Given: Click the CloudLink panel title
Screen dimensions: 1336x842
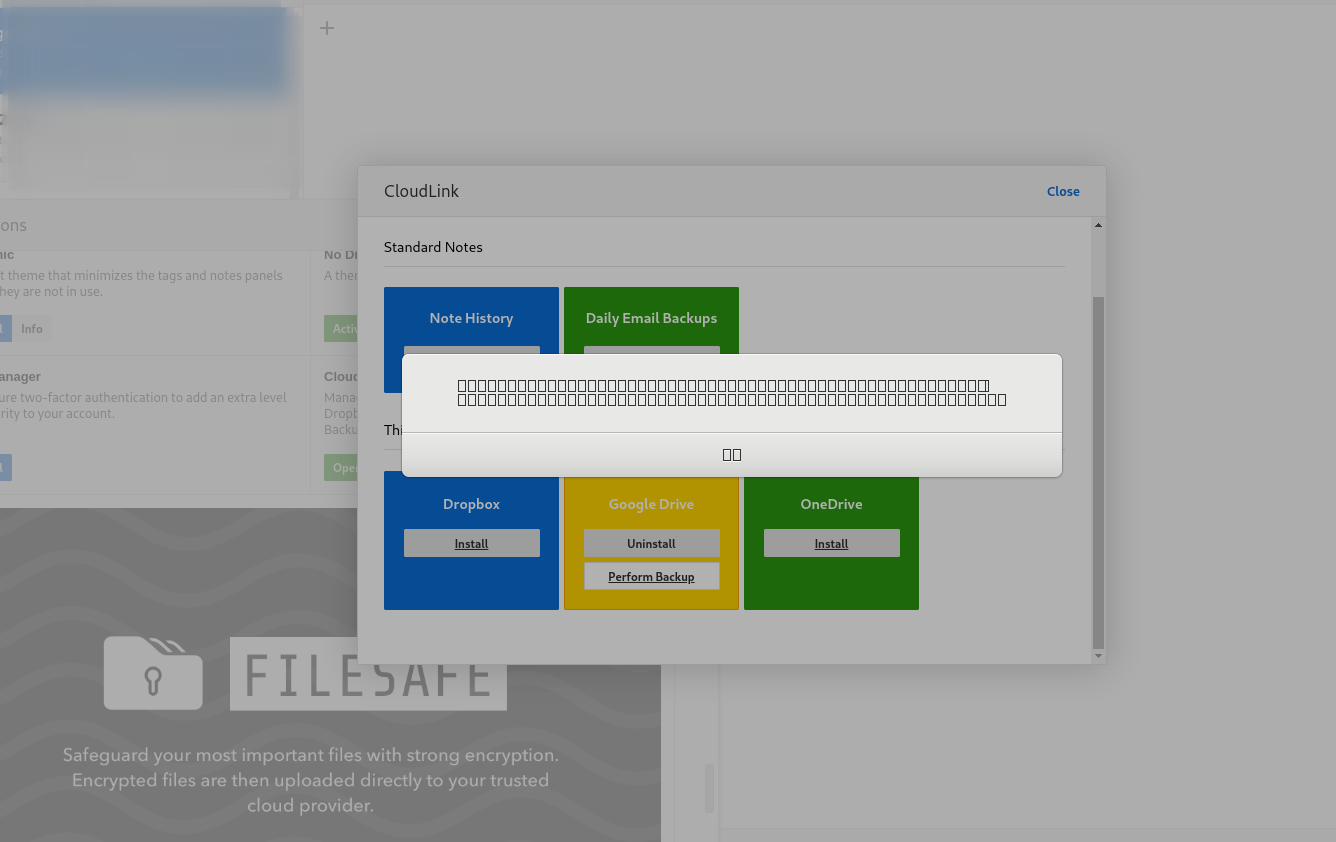Looking at the screenshot, I should click(422, 191).
